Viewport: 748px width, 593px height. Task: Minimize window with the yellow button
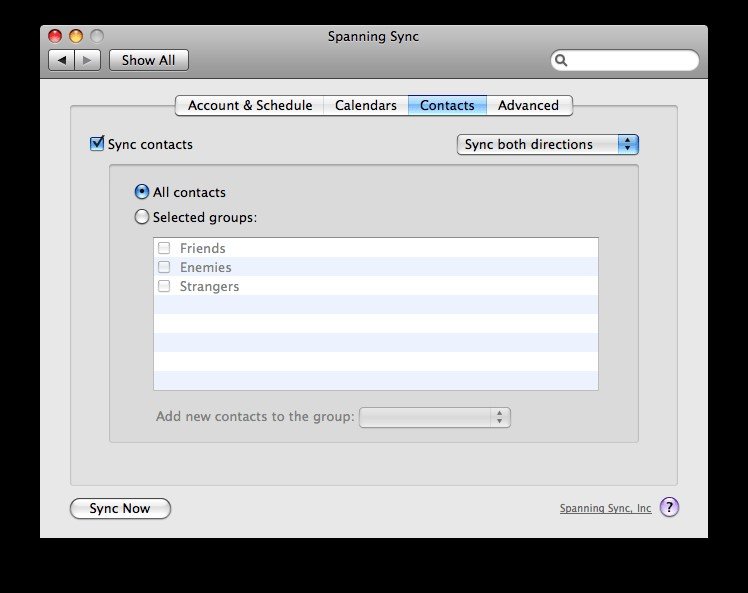tap(76, 36)
